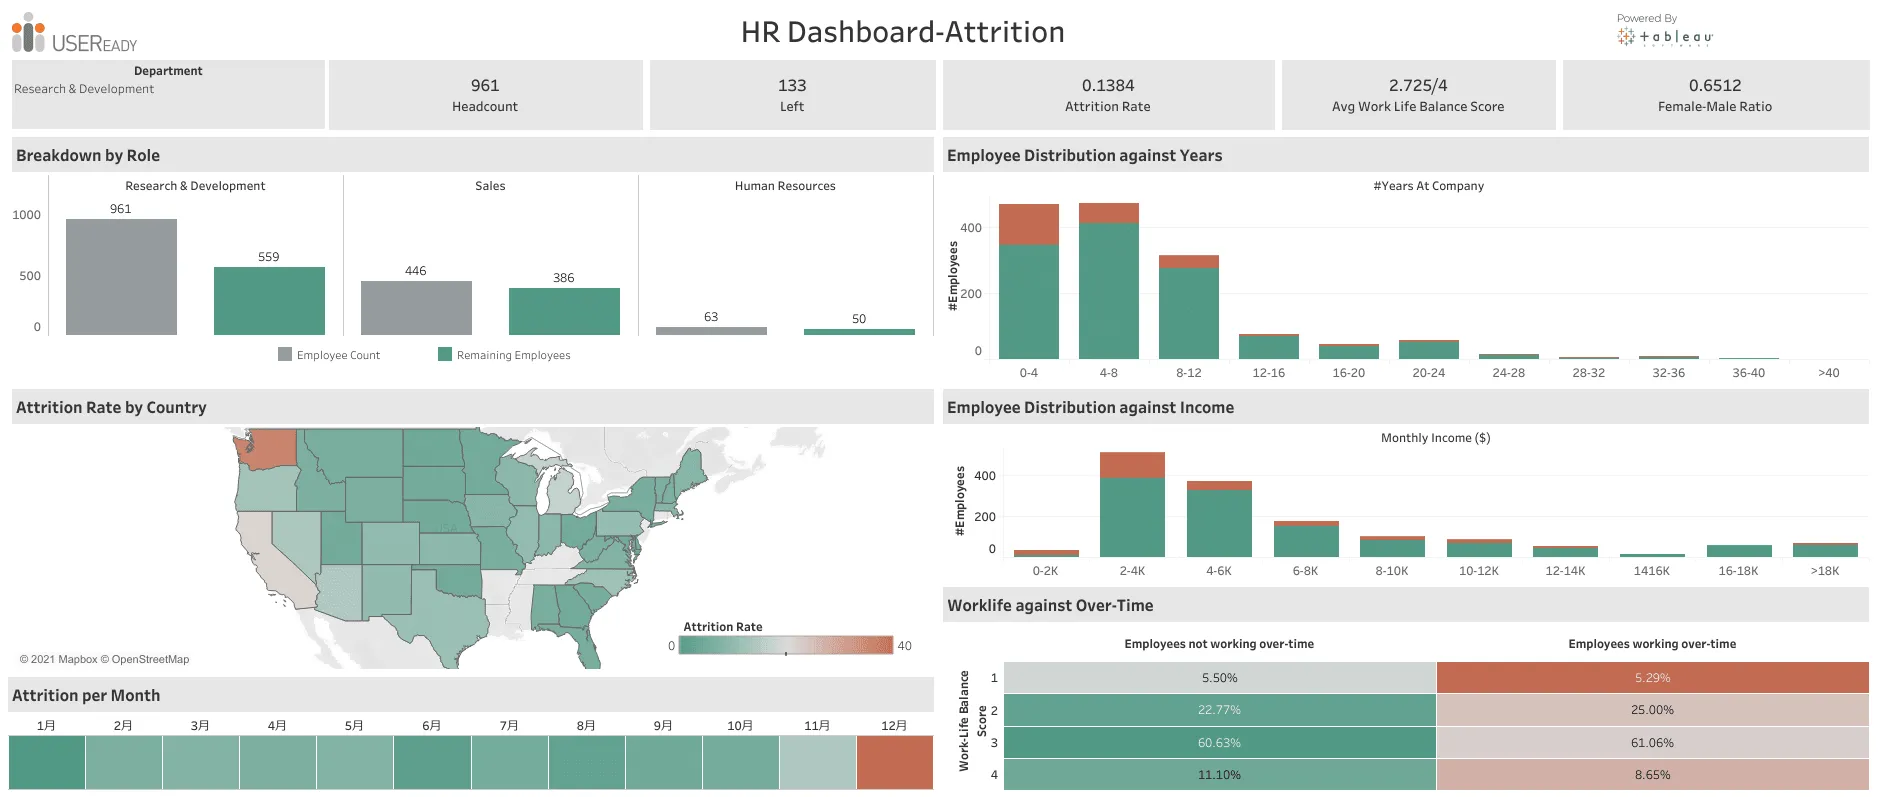Click the 8.65% over-time cell
This screenshot has width=1880, height=797.
coord(1653,775)
